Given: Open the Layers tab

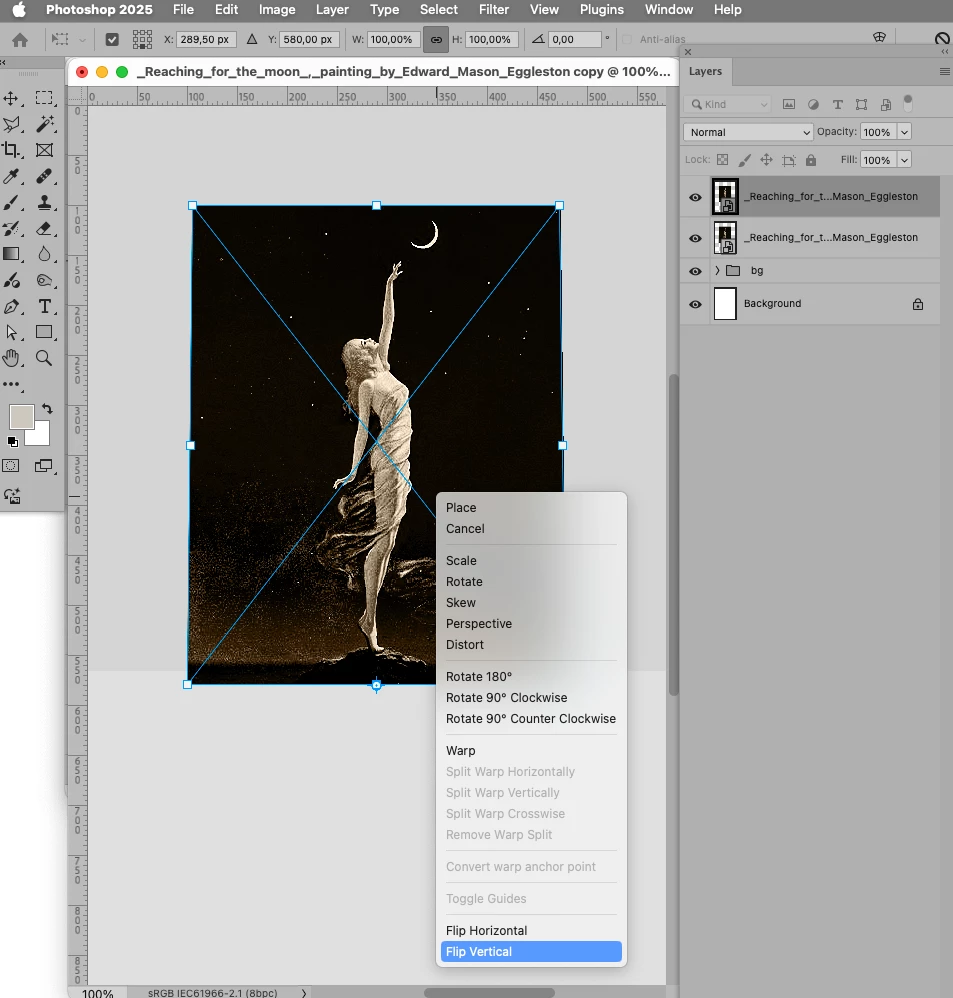Looking at the screenshot, I should pyautogui.click(x=705, y=71).
